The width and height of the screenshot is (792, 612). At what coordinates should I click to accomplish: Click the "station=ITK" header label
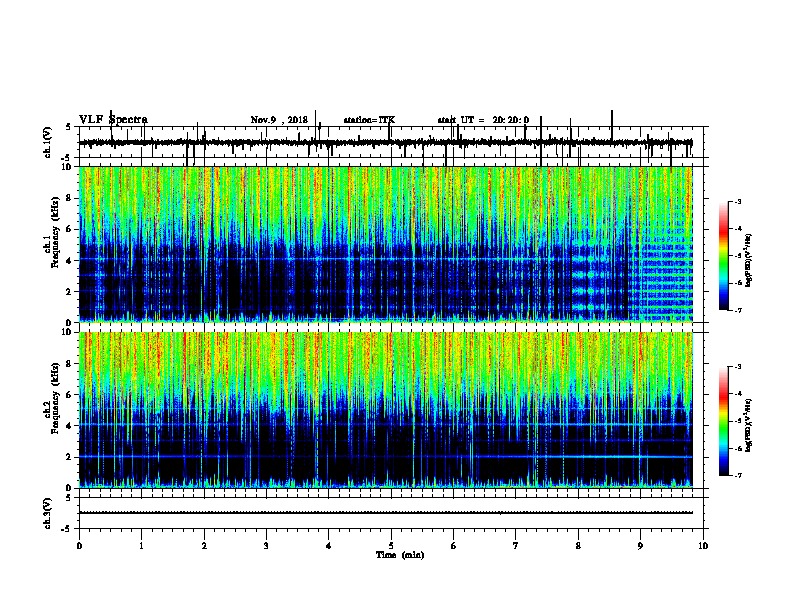(x=369, y=120)
